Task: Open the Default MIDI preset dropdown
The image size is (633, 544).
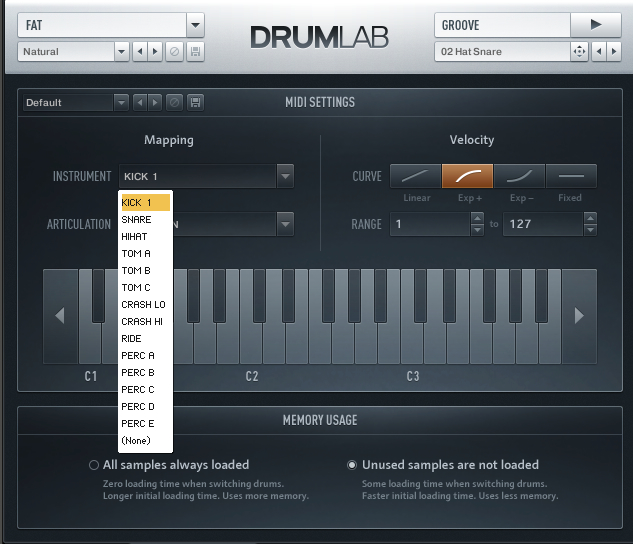Action: point(121,103)
